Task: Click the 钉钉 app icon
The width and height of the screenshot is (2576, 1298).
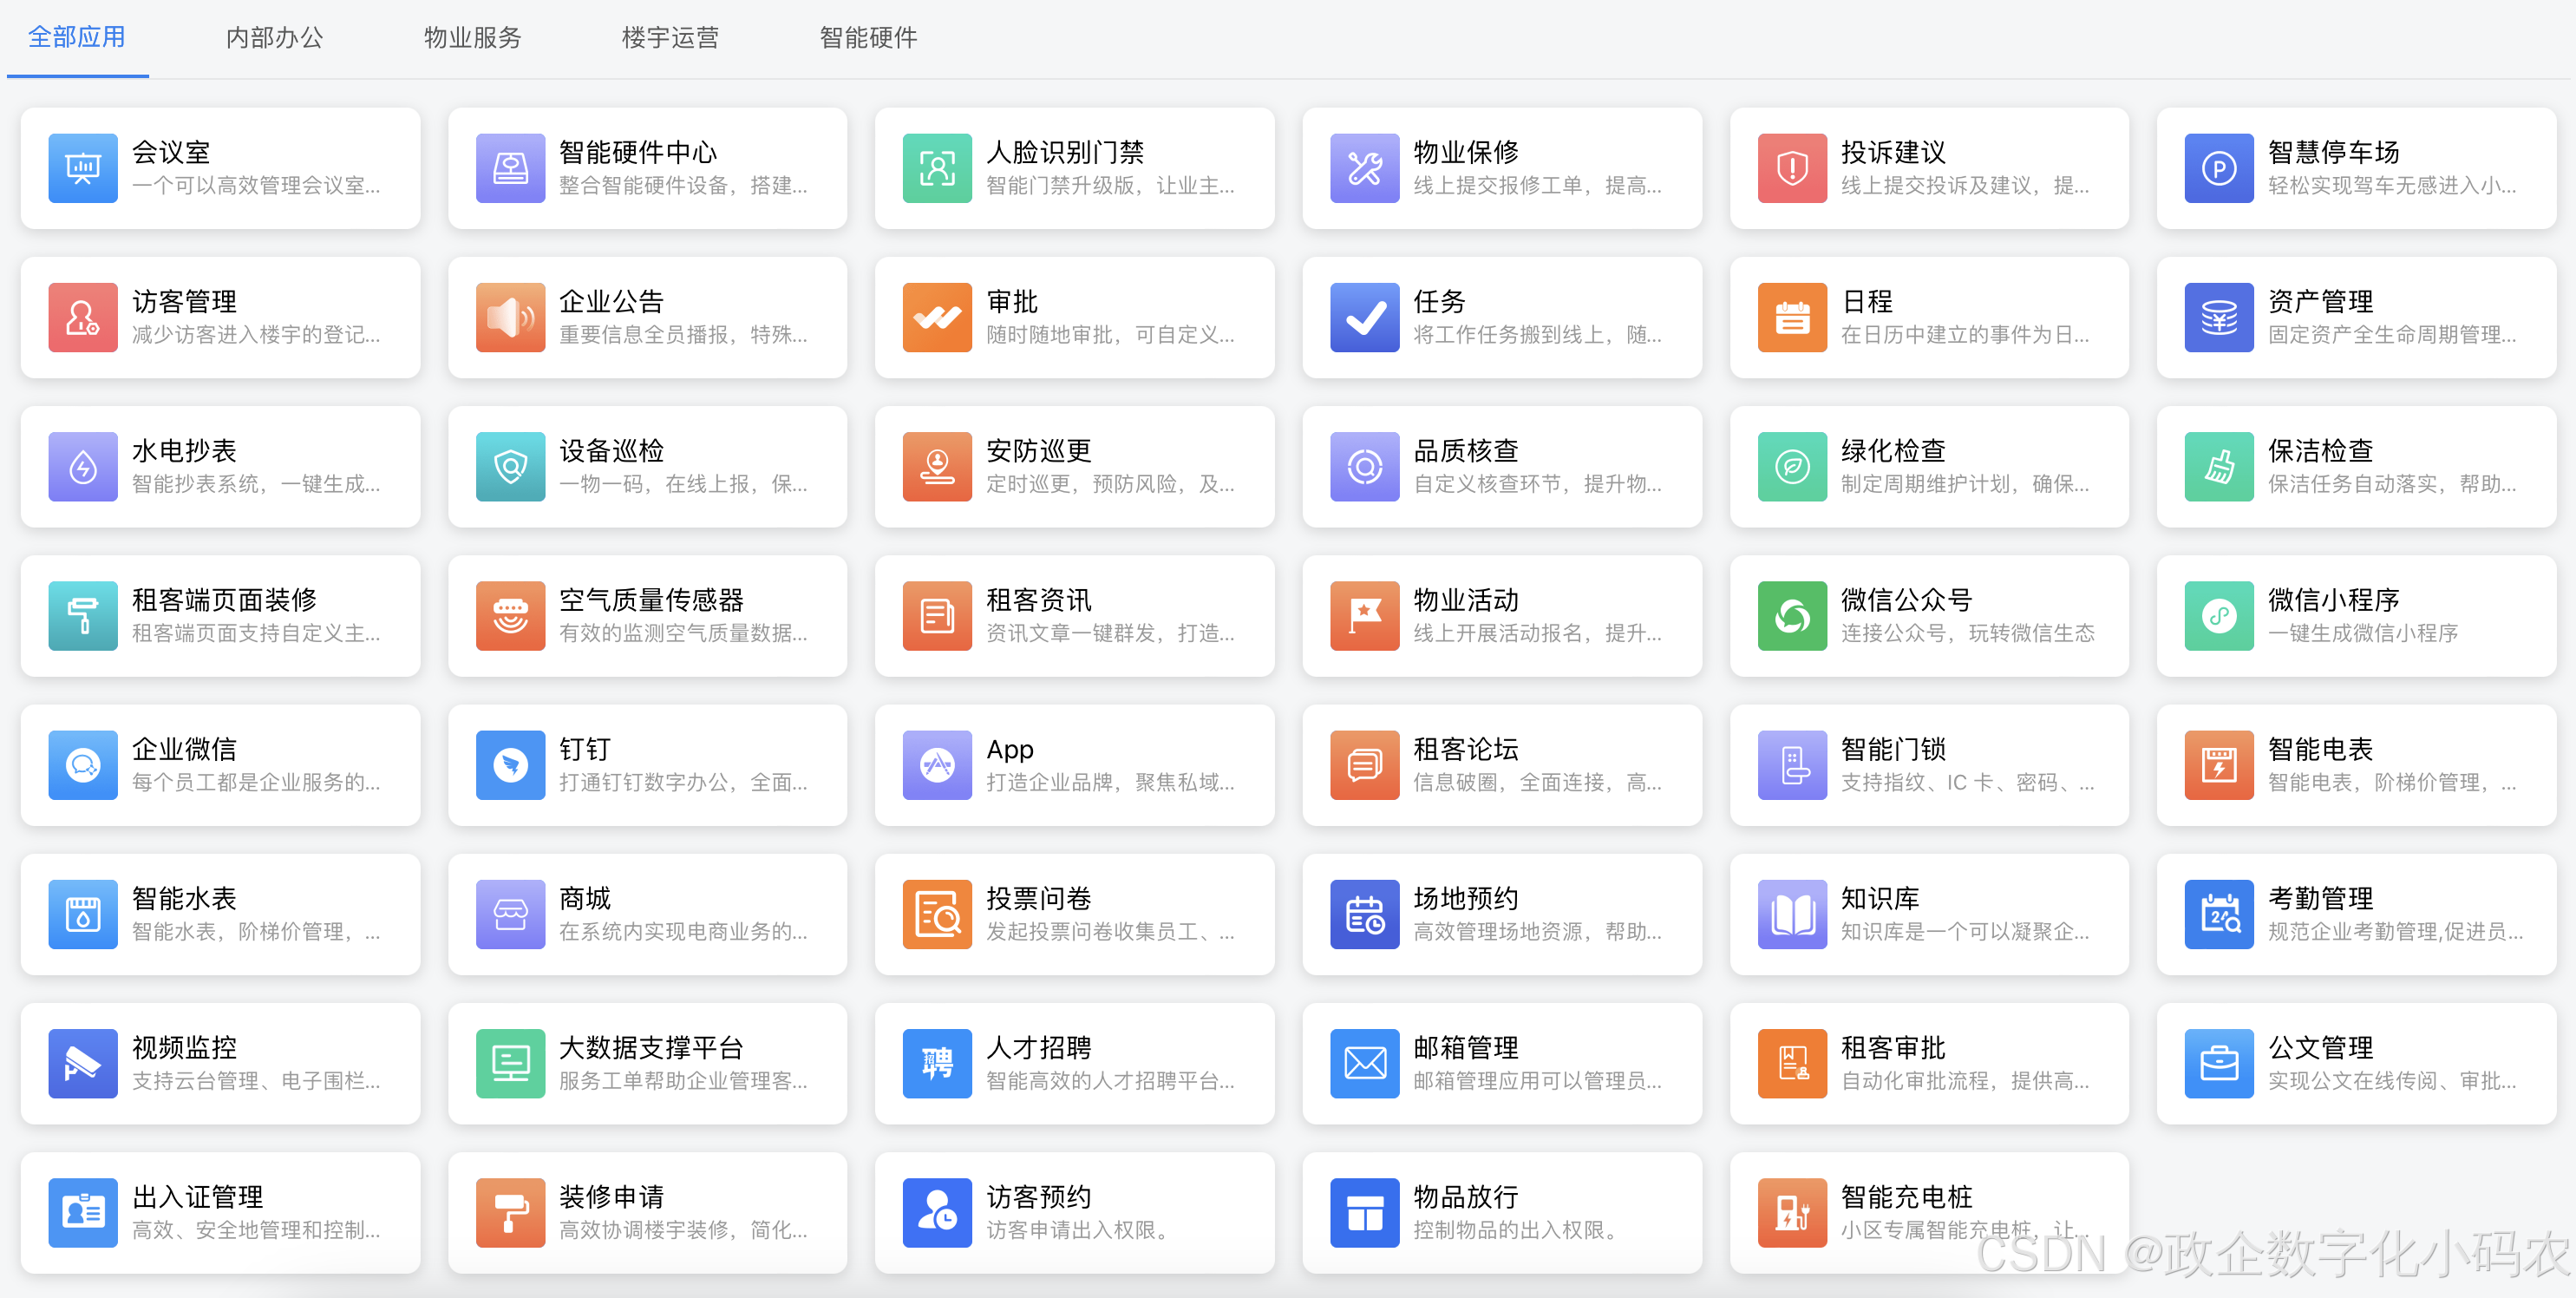Action: [510, 765]
